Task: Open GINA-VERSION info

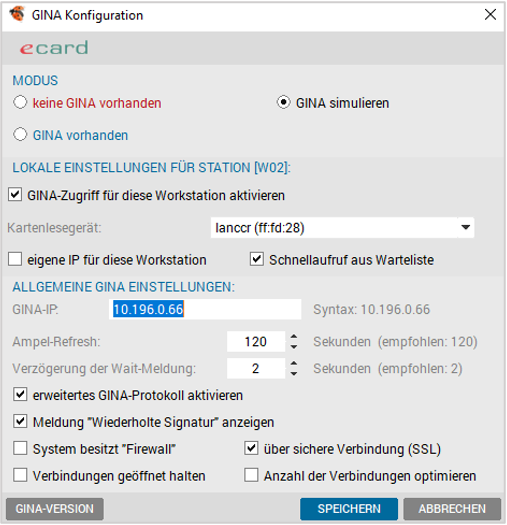Action: [55, 509]
